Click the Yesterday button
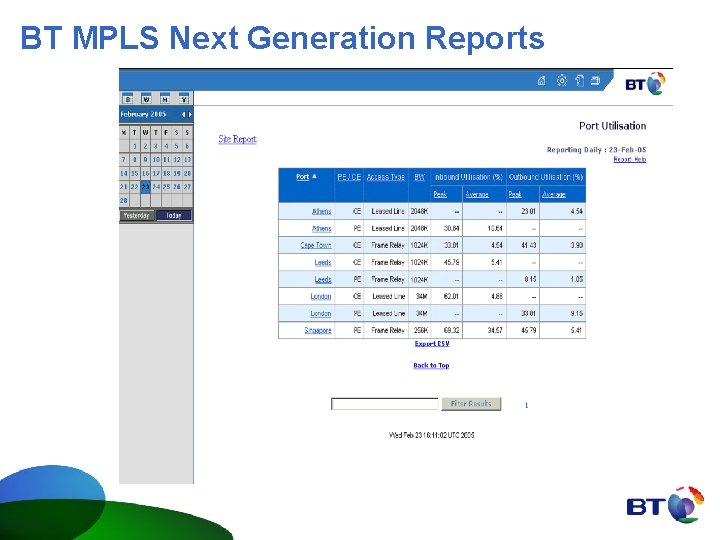Viewport: 720px width, 540px height. pyautogui.click(x=136, y=215)
